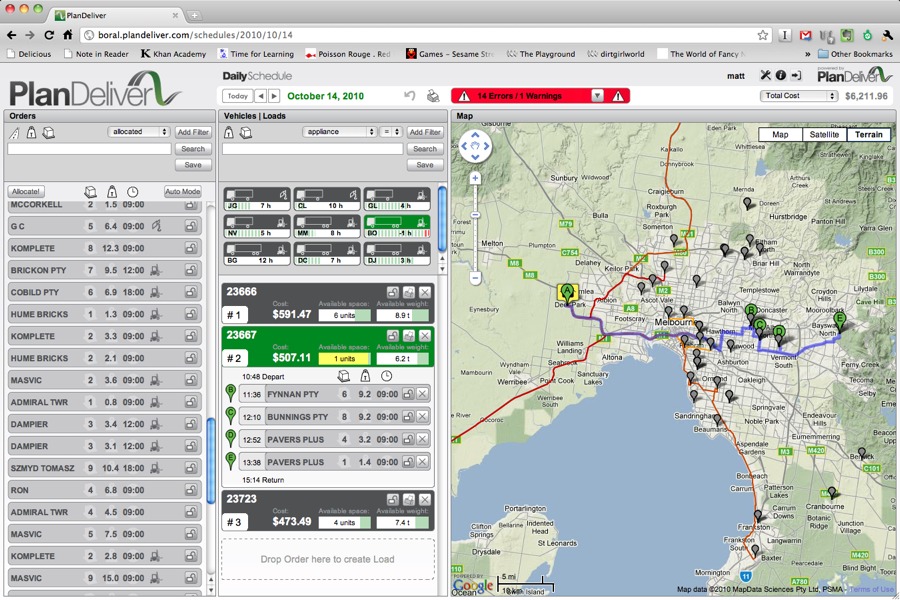The width and height of the screenshot is (900, 600).
Task: Click the Allocate! button
Action: click(x=26, y=191)
